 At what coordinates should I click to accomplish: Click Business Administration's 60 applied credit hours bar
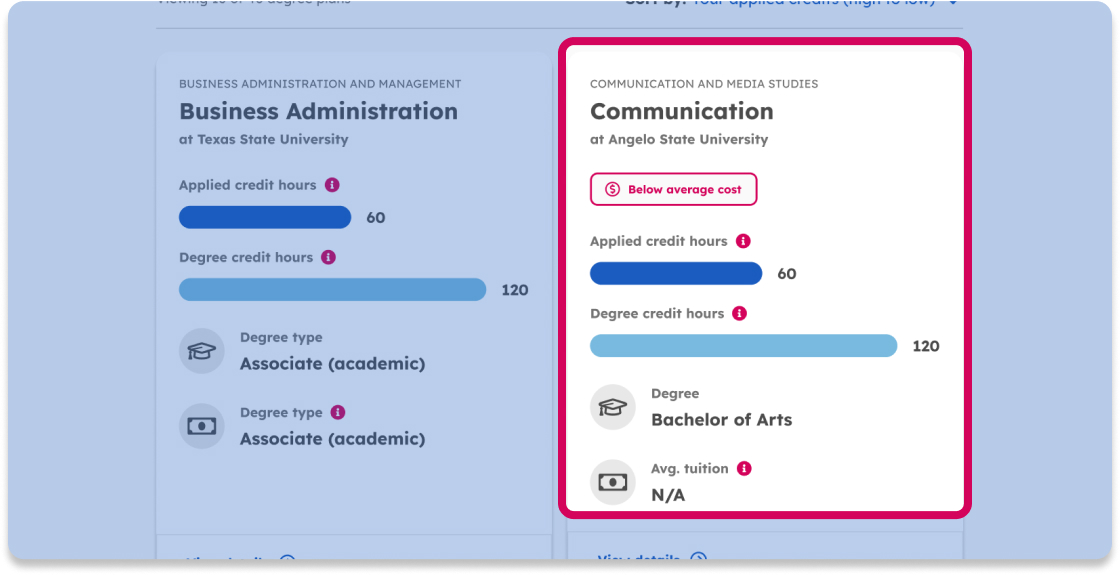tap(265, 217)
